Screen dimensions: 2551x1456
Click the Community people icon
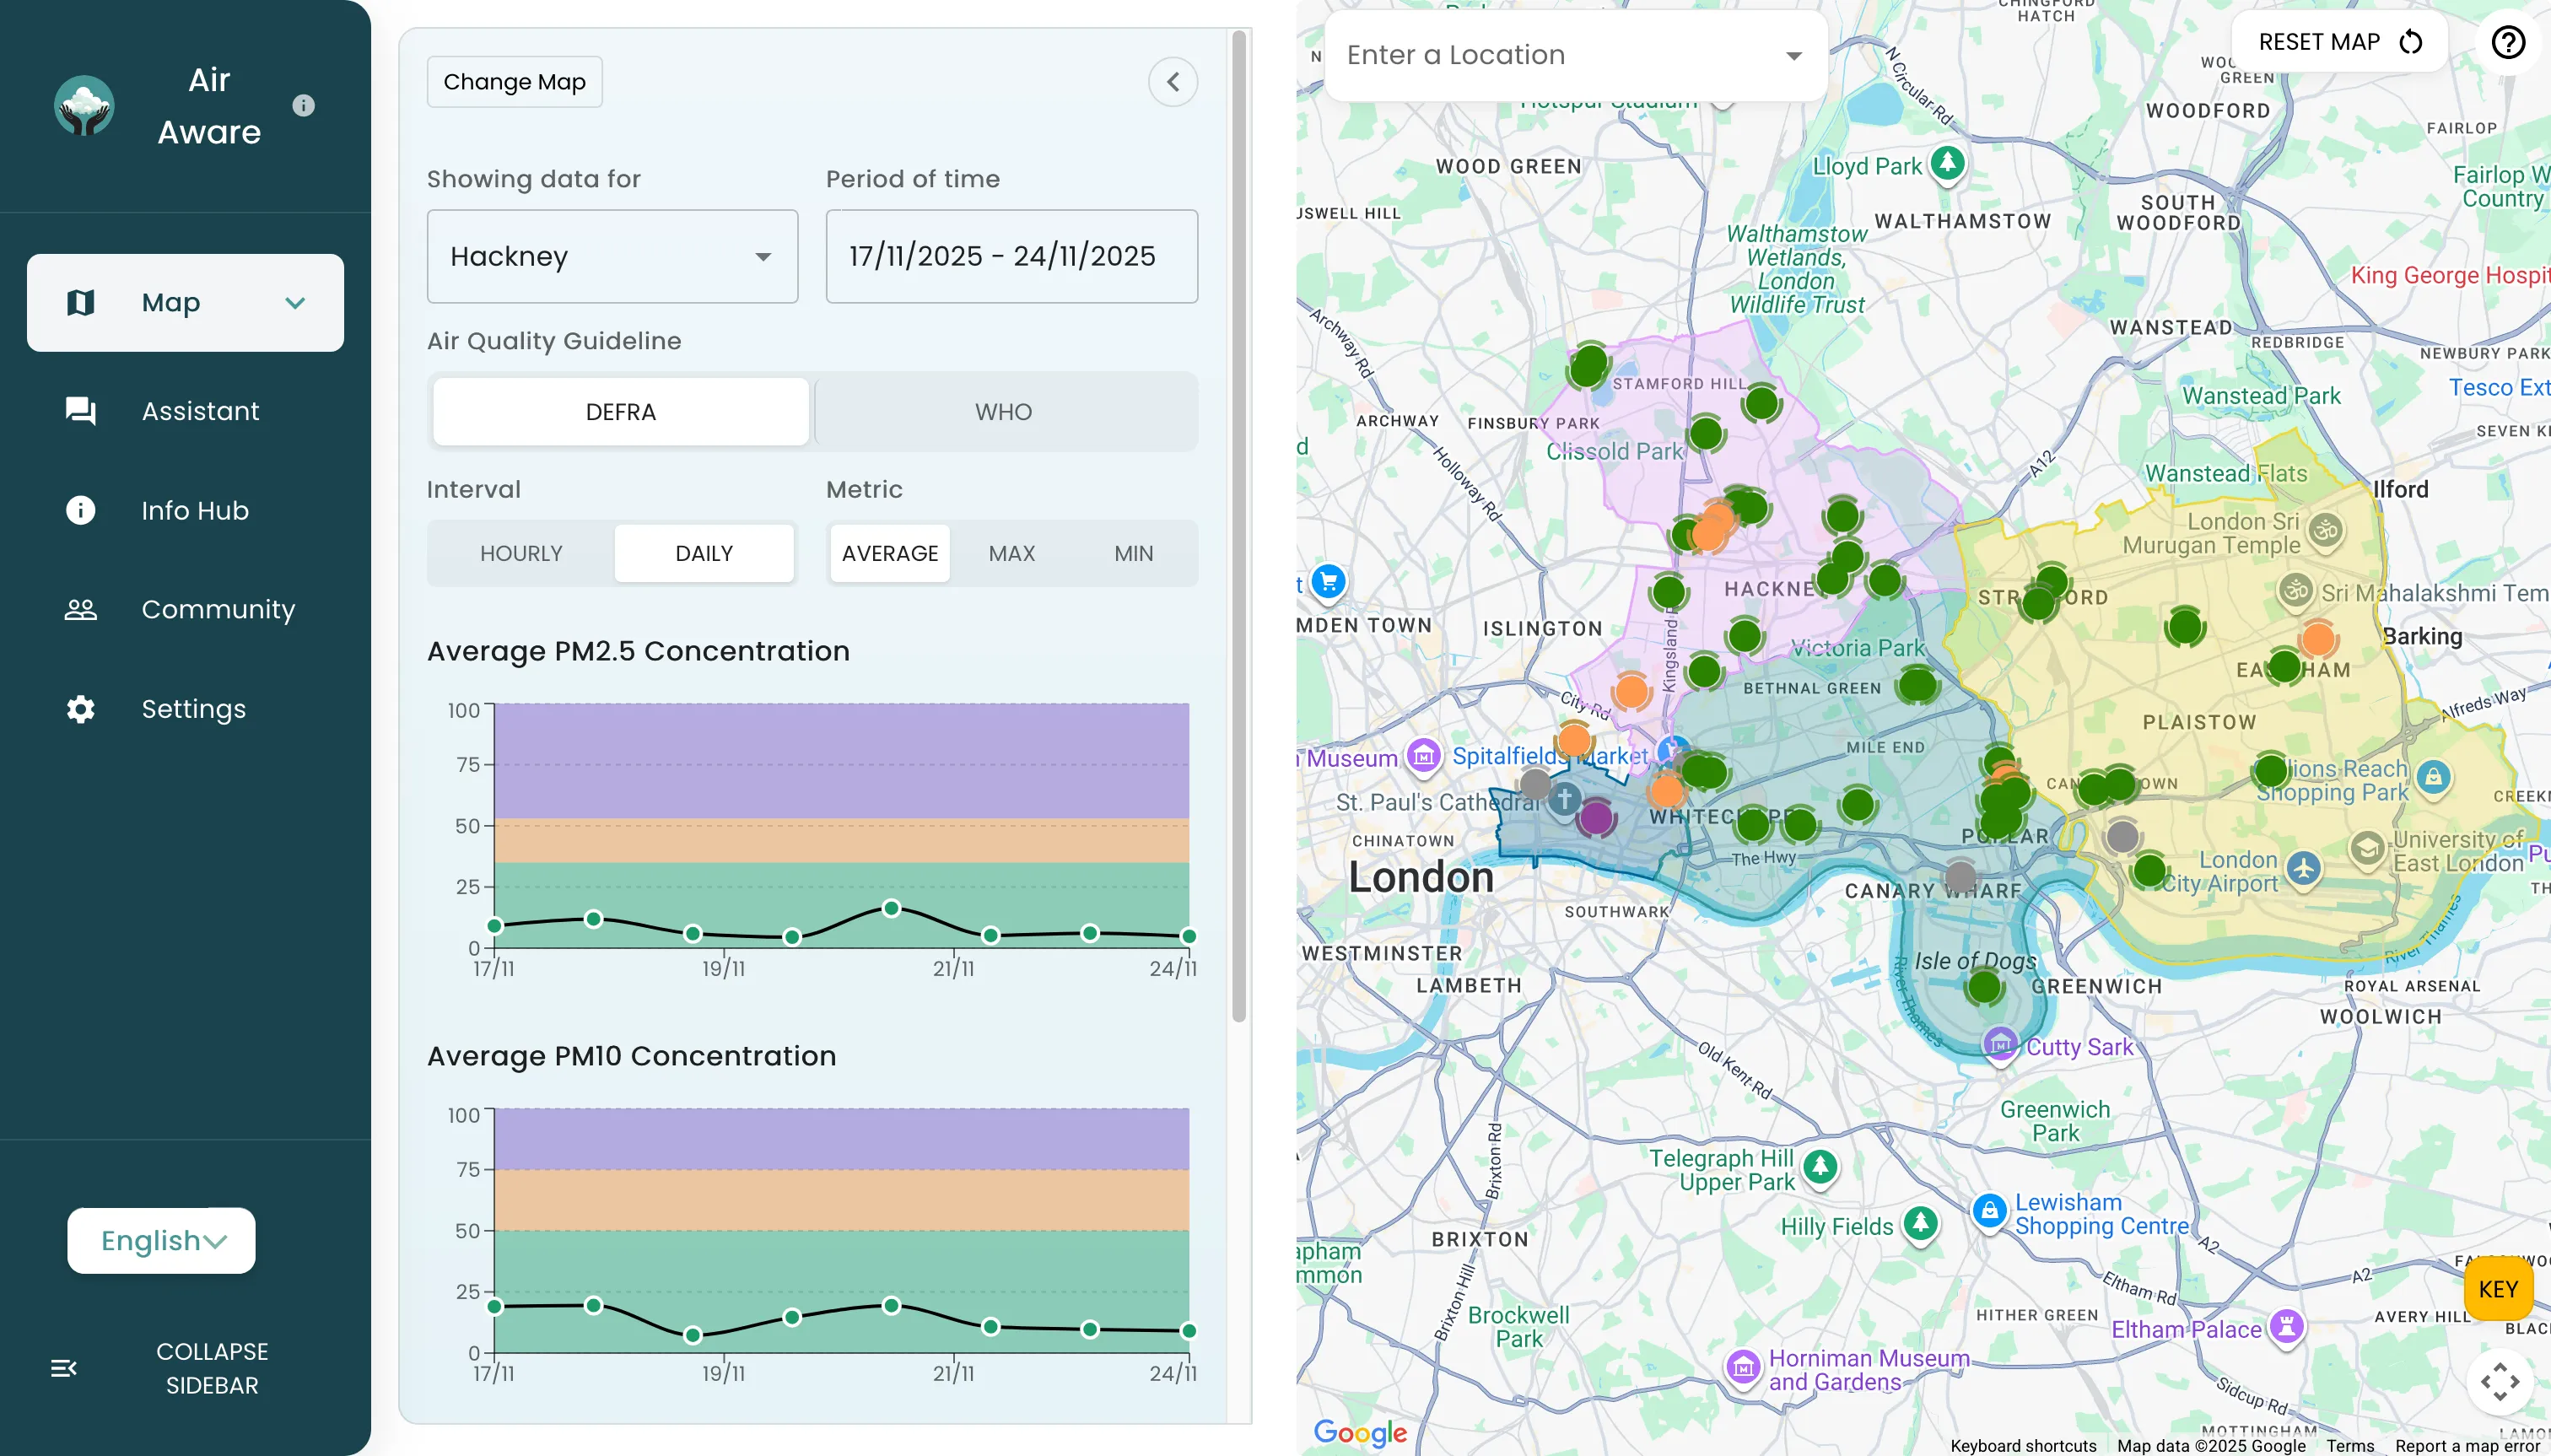coord(80,610)
